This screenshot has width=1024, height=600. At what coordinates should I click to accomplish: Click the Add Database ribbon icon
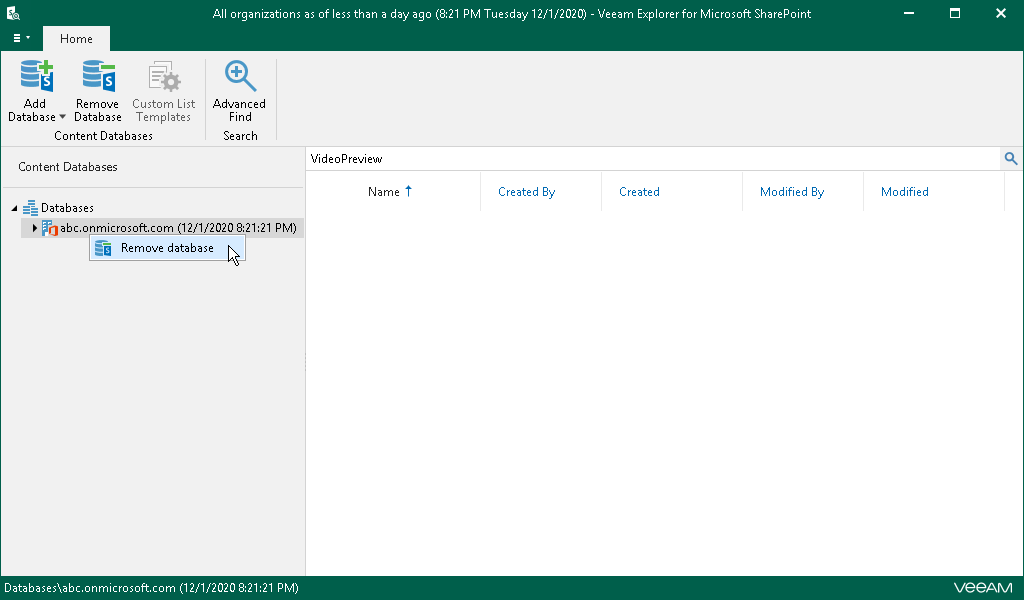(x=36, y=76)
